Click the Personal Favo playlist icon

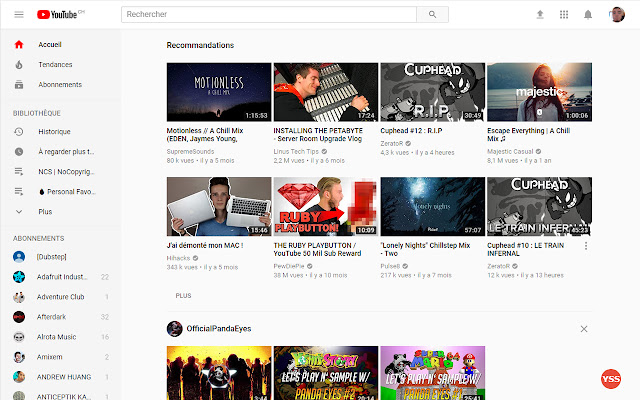(19, 191)
